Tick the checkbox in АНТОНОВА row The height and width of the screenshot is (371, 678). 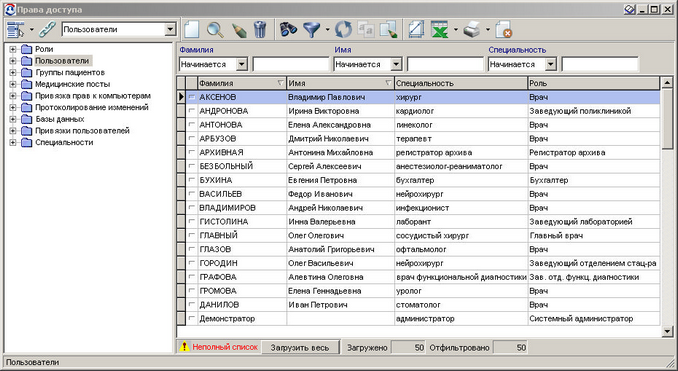click(x=192, y=125)
